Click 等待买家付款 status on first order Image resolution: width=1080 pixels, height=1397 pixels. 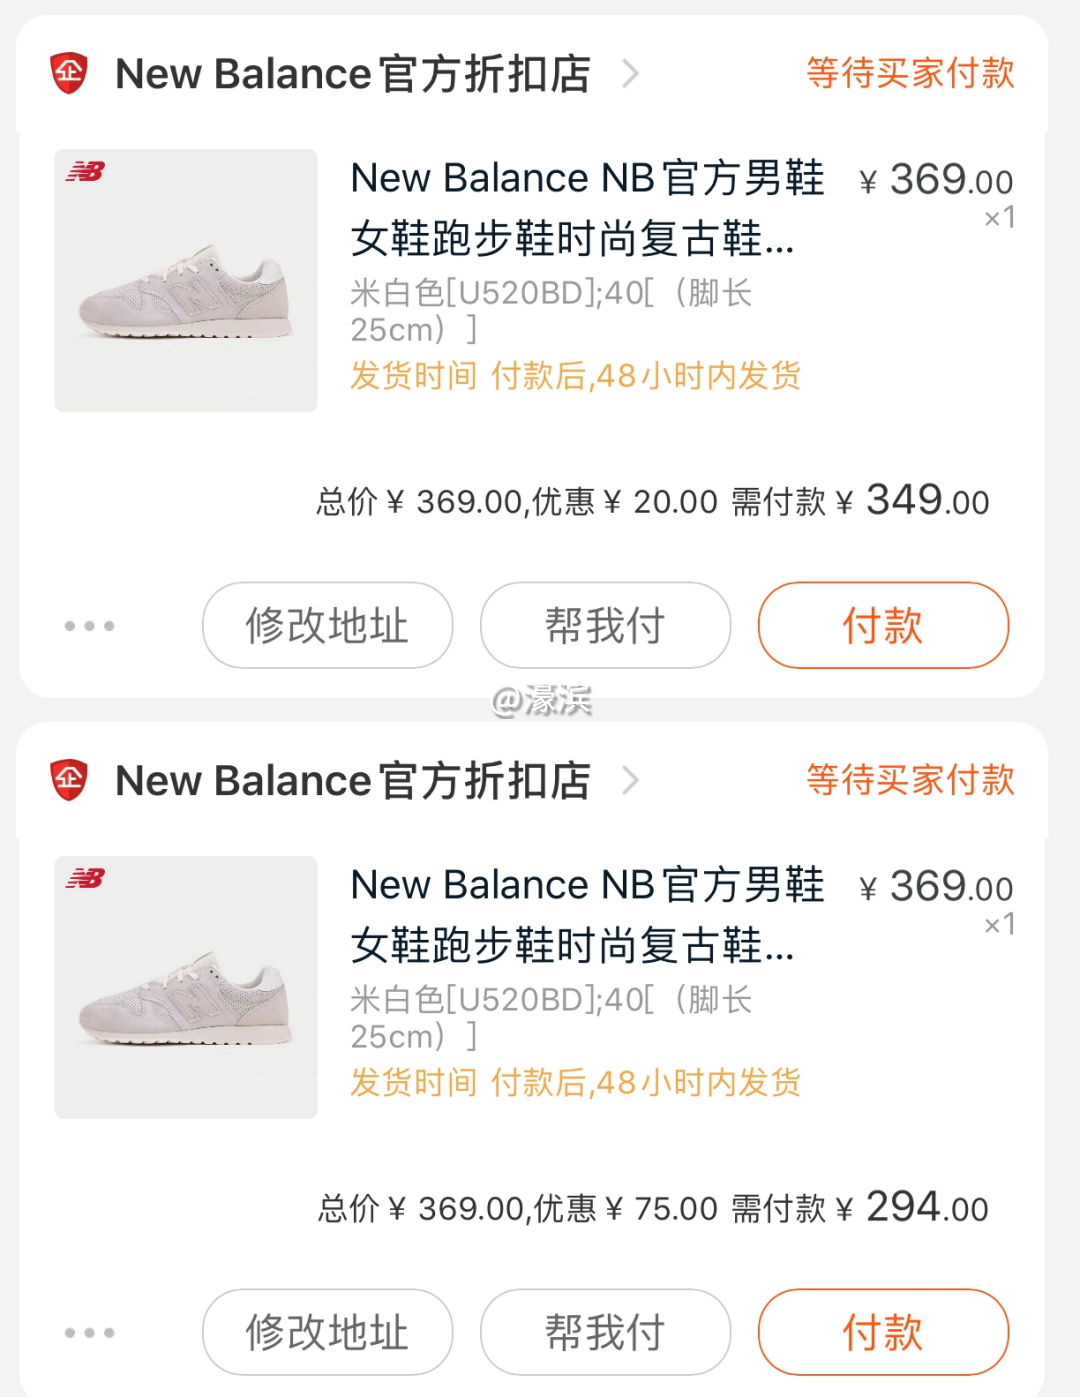tap(910, 73)
